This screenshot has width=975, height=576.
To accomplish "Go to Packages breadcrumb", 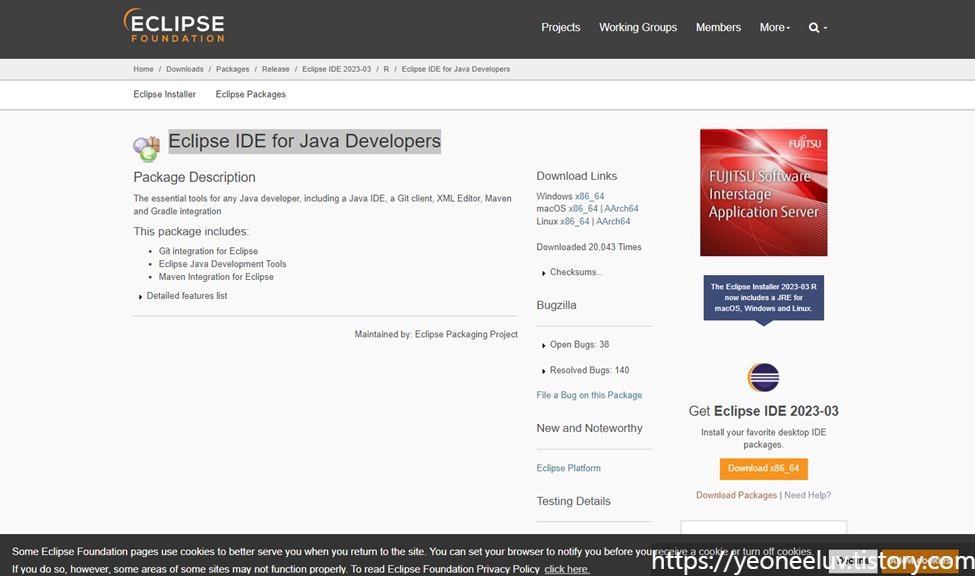I will coord(233,69).
